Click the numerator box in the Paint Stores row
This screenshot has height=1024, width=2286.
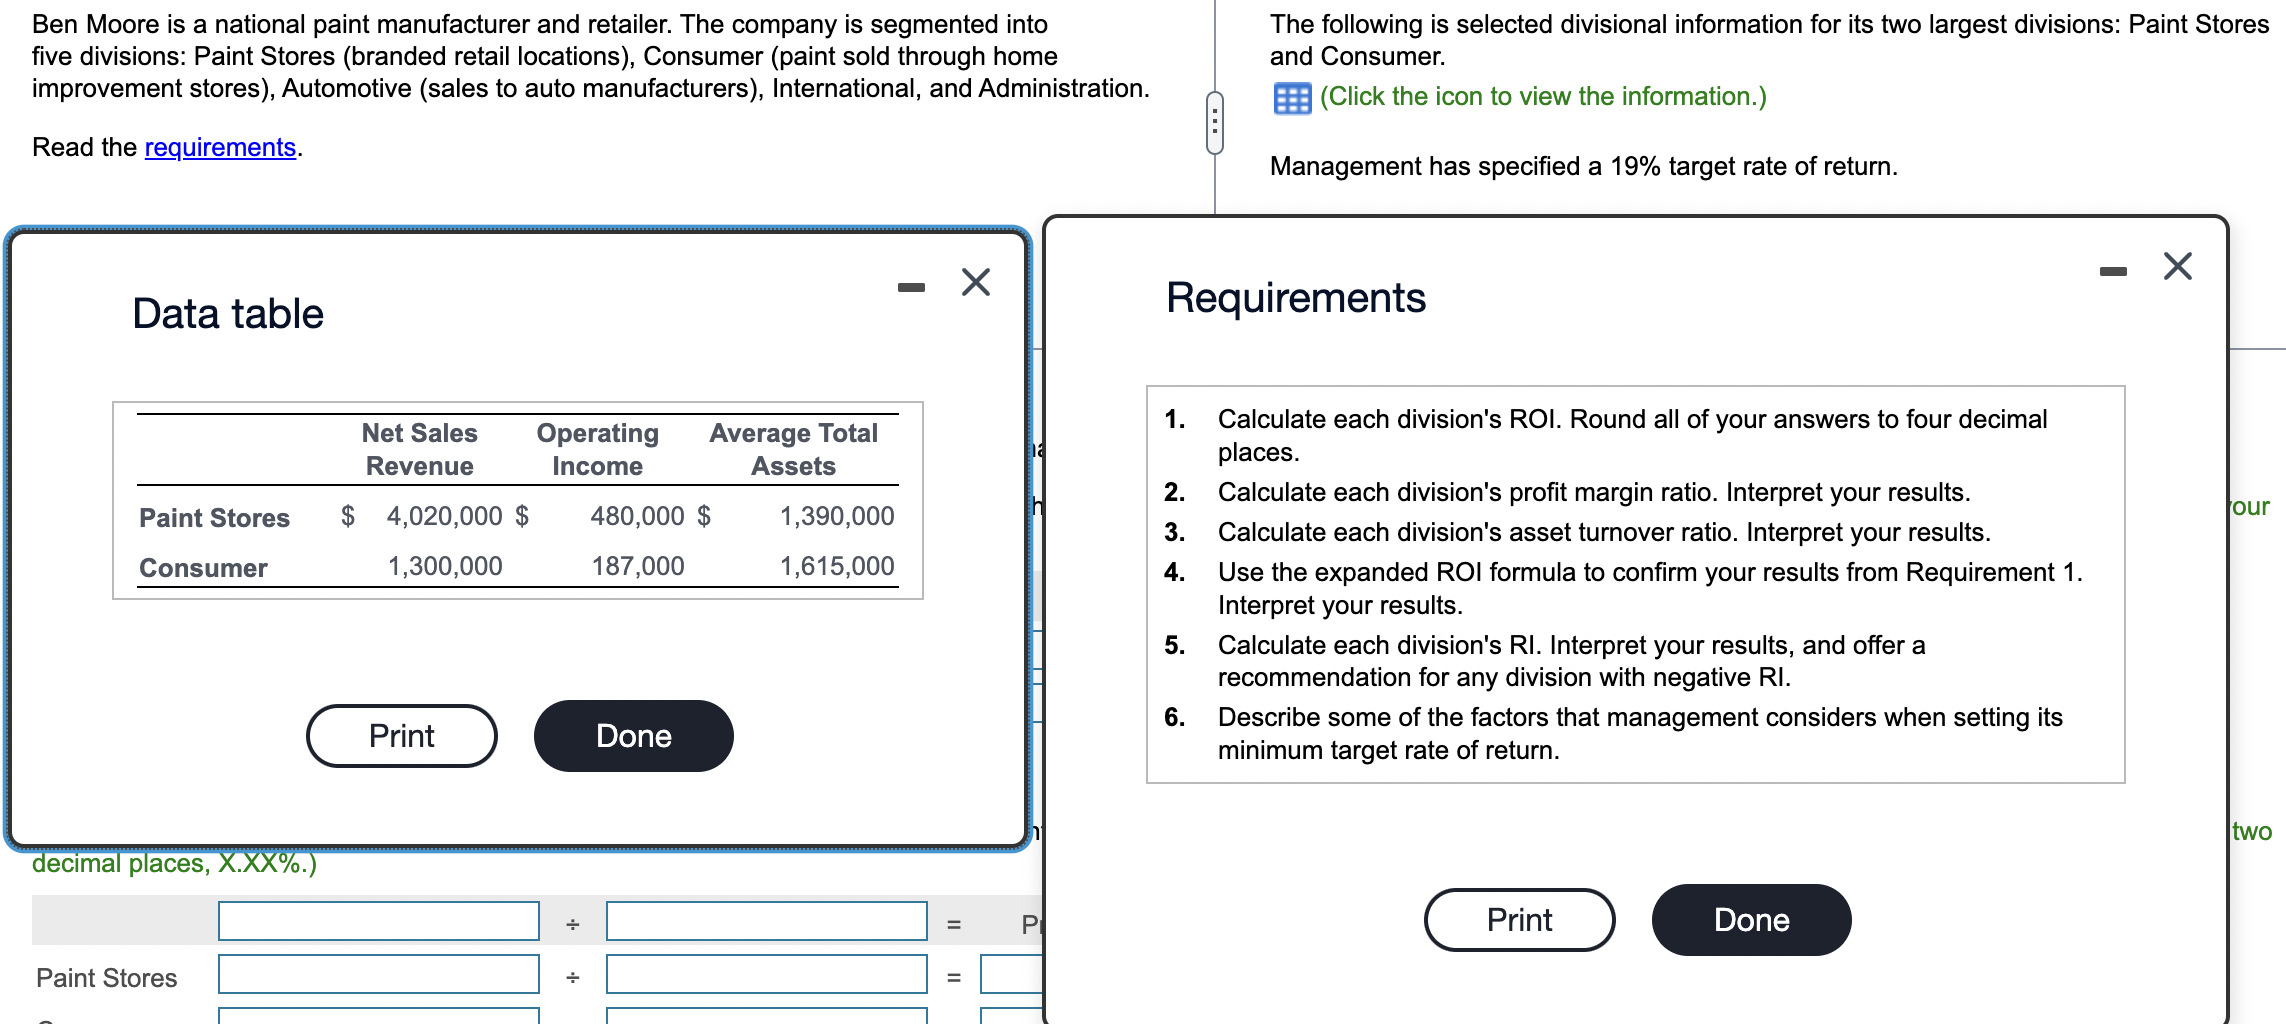(x=378, y=975)
